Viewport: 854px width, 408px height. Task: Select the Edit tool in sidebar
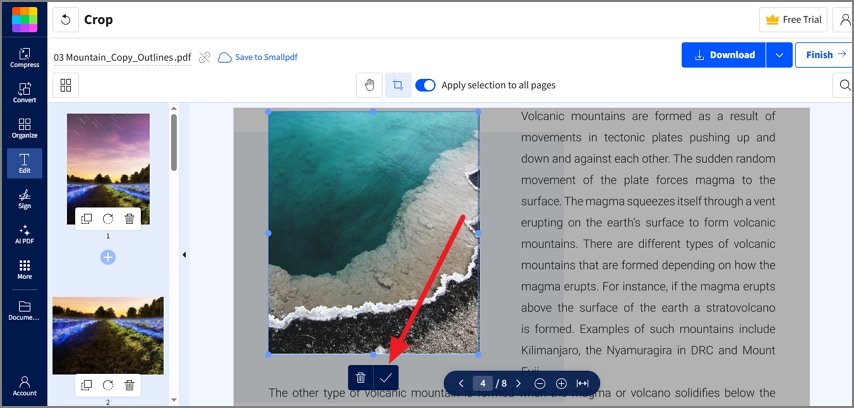(25, 163)
